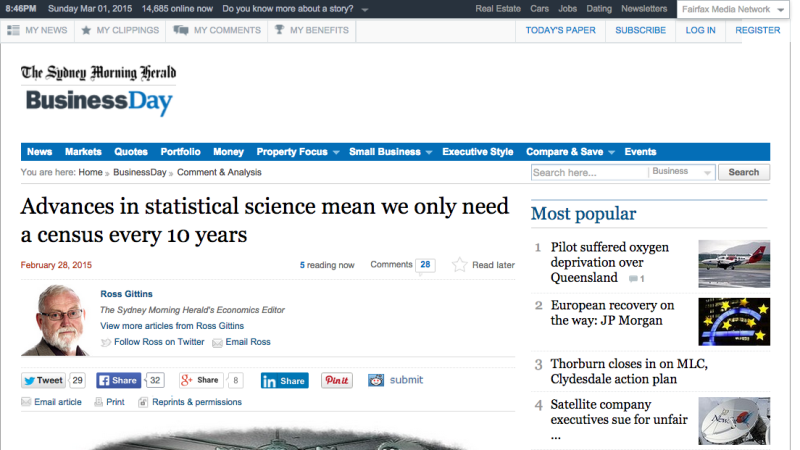
Task: Click Ross Gittins author photo
Action: tap(55, 320)
